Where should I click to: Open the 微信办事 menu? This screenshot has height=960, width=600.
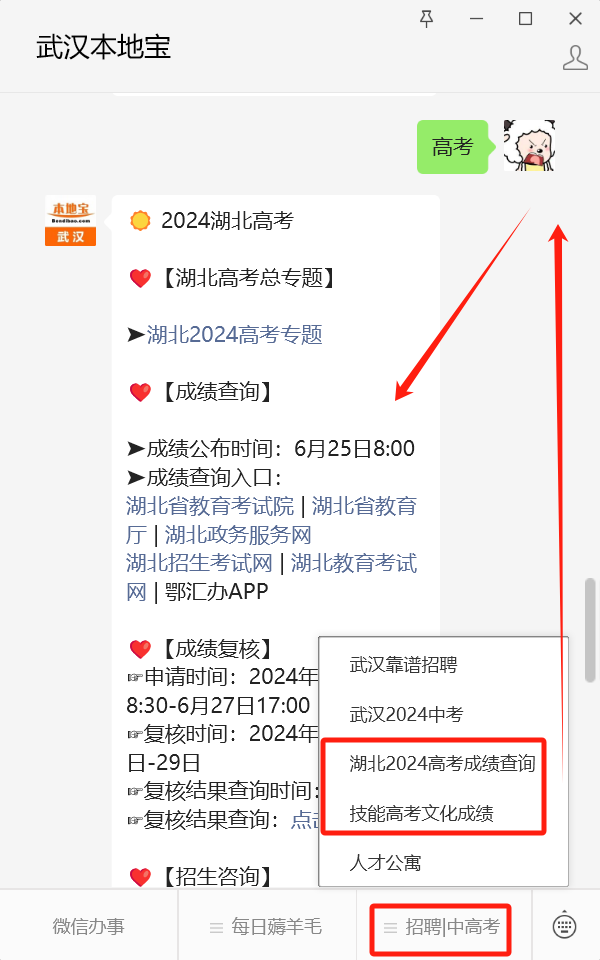pyautogui.click(x=89, y=927)
